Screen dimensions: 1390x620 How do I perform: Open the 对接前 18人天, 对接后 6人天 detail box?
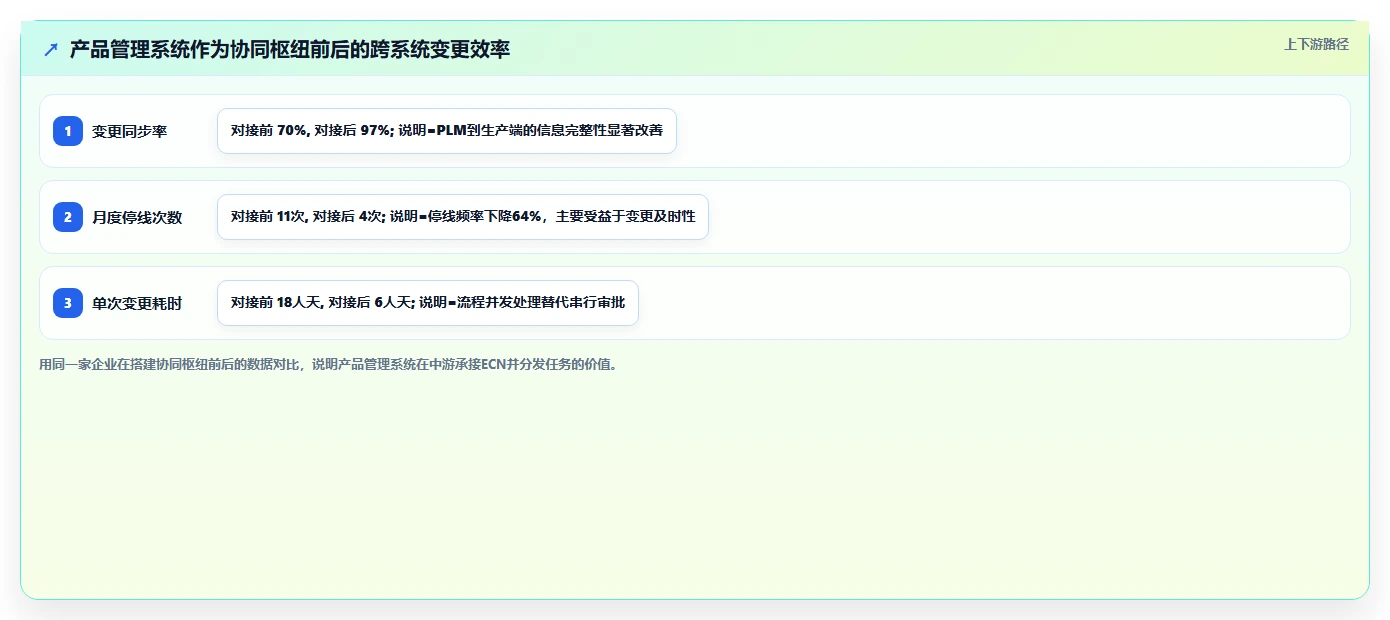428,303
